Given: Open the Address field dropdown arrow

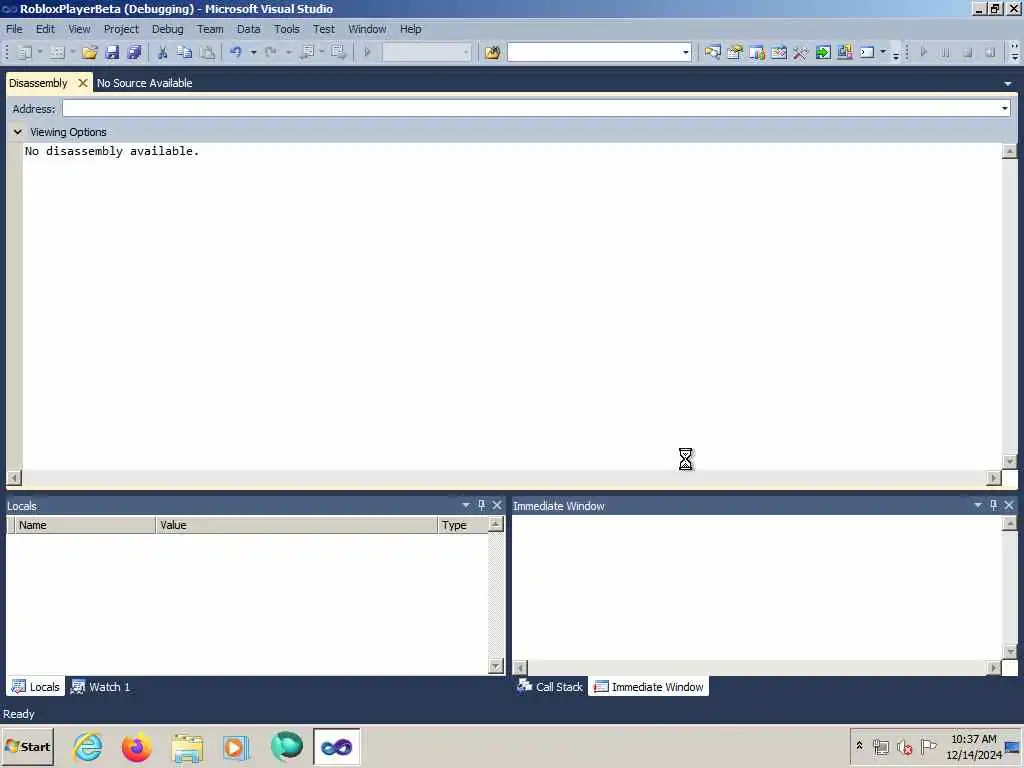Looking at the screenshot, I should [x=1004, y=108].
